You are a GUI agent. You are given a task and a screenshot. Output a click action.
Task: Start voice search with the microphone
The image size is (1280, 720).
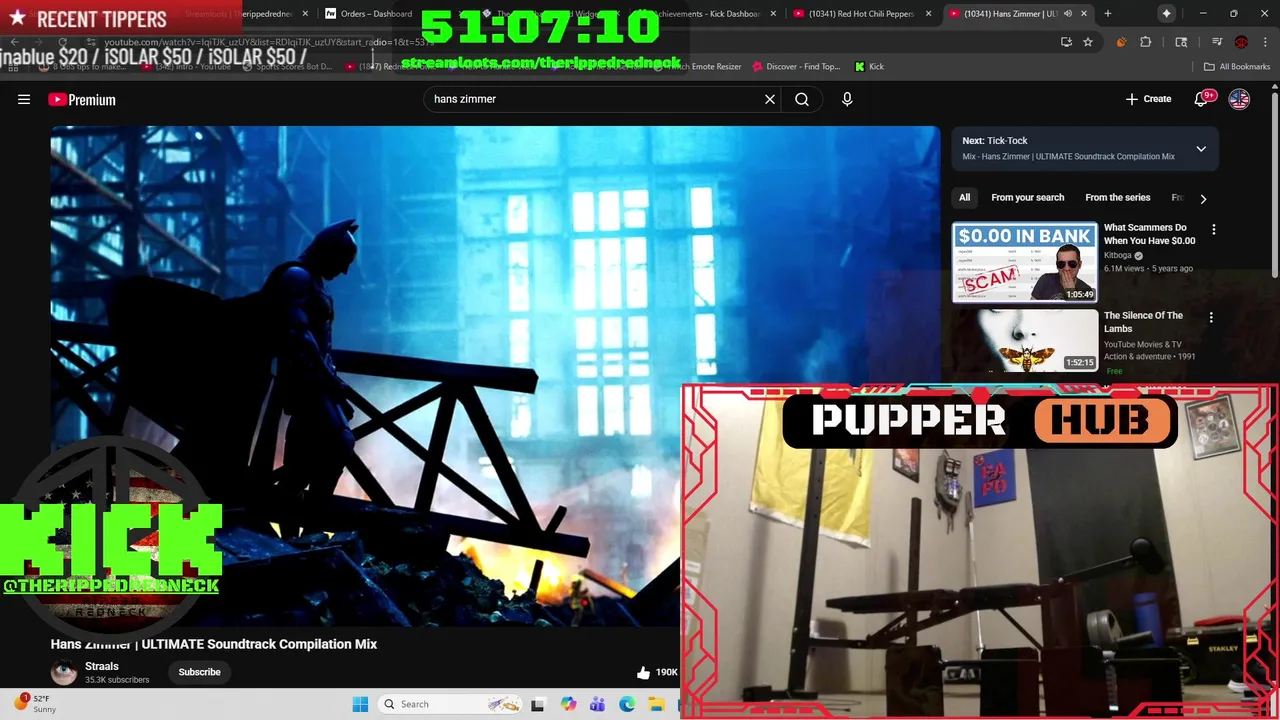click(847, 99)
